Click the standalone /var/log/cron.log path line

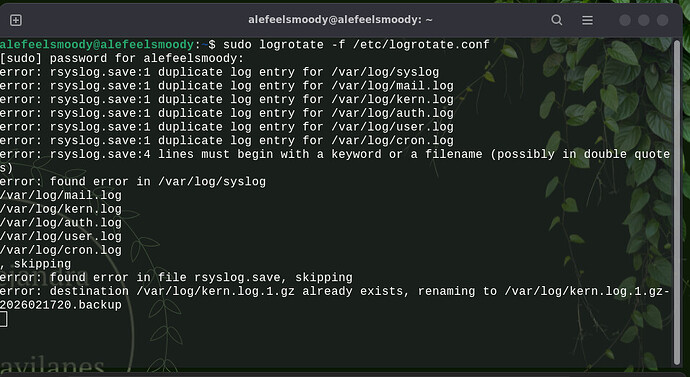pyautogui.click(x=61, y=250)
